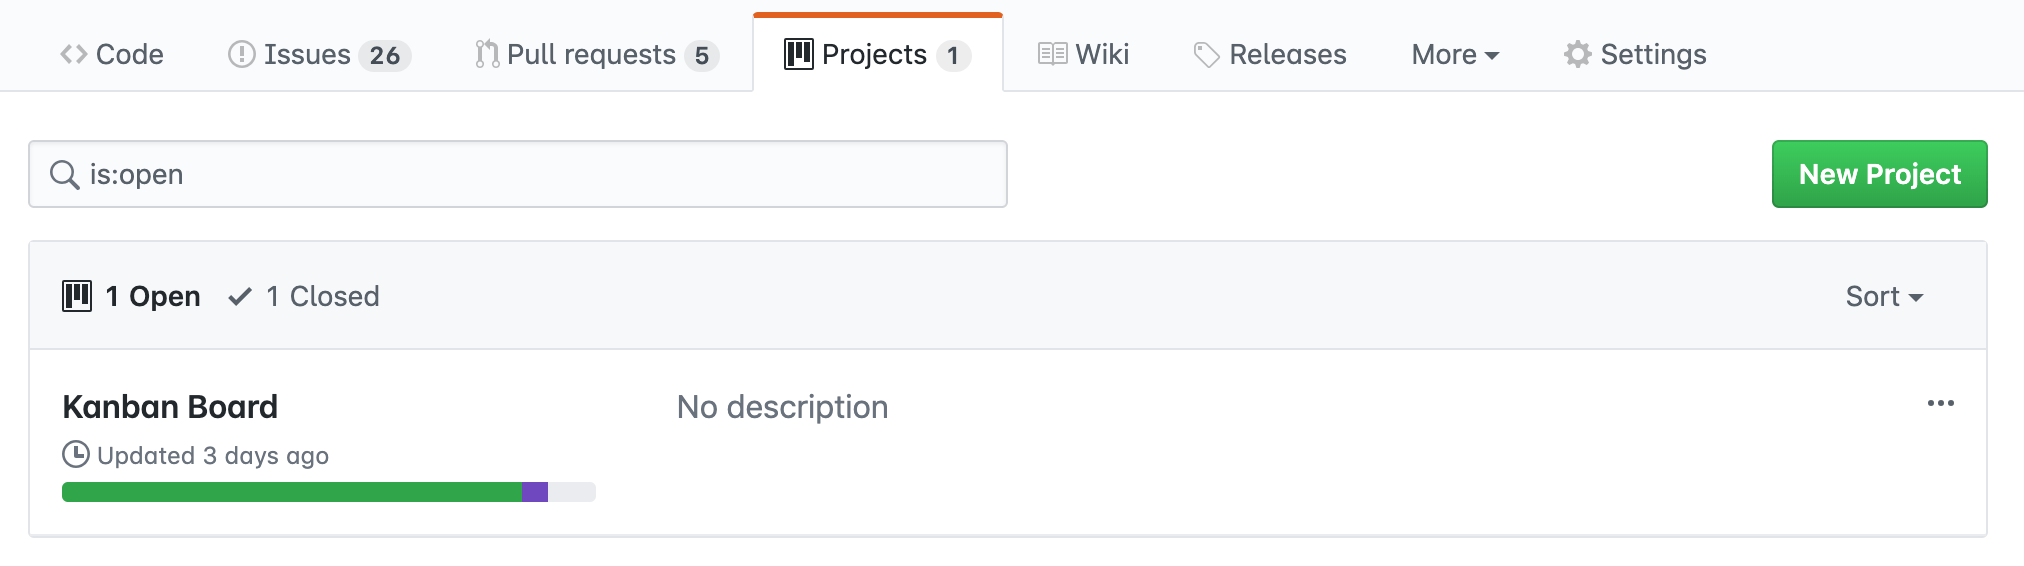This screenshot has width=2024, height=566.
Task: Expand the More dropdown menu
Action: click(1455, 55)
